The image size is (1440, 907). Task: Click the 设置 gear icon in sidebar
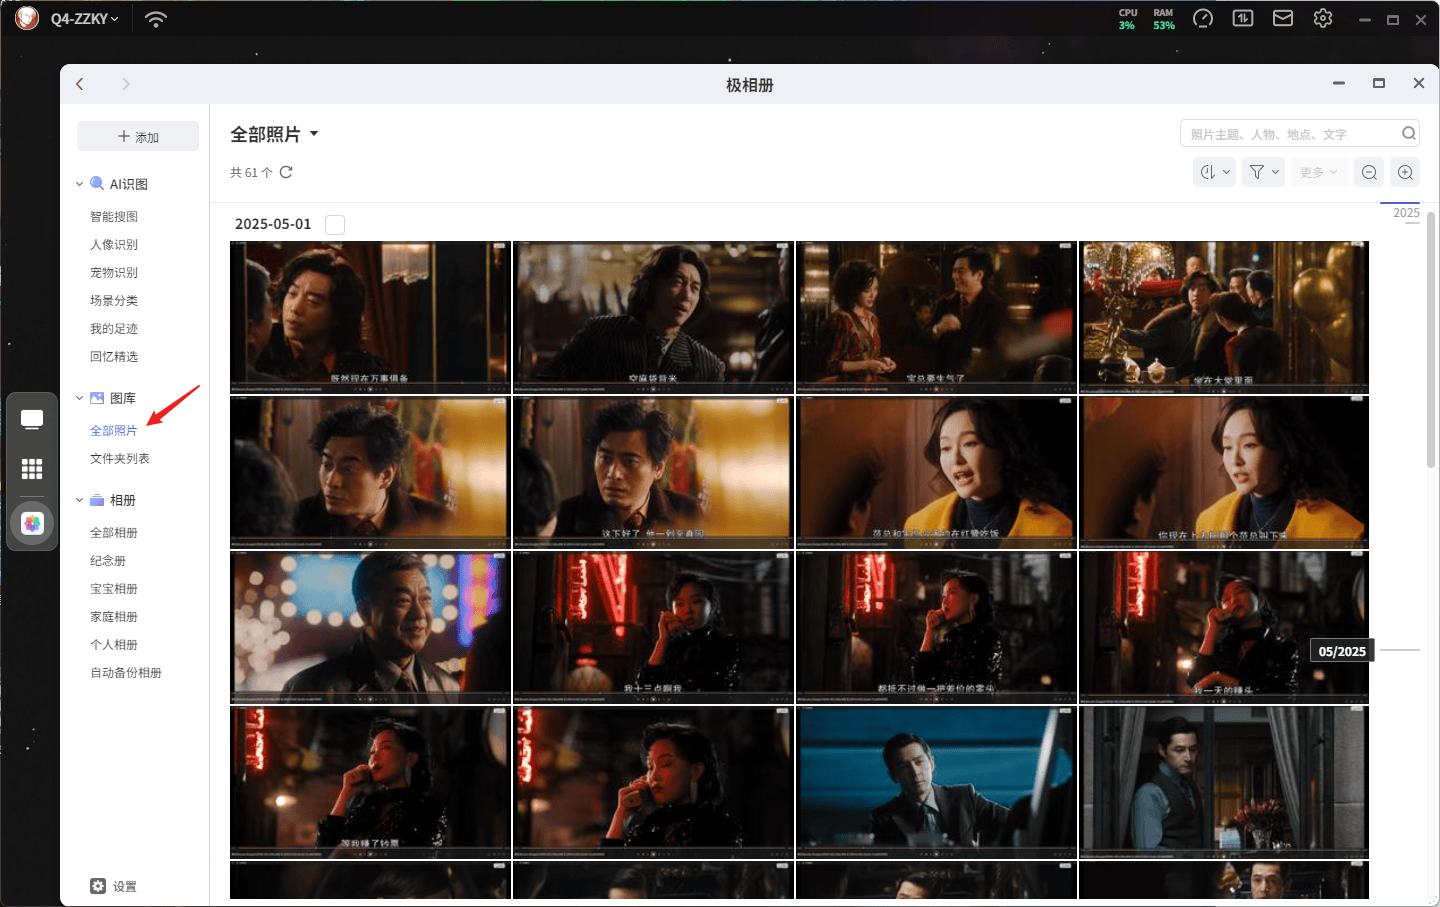click(98, 886)
